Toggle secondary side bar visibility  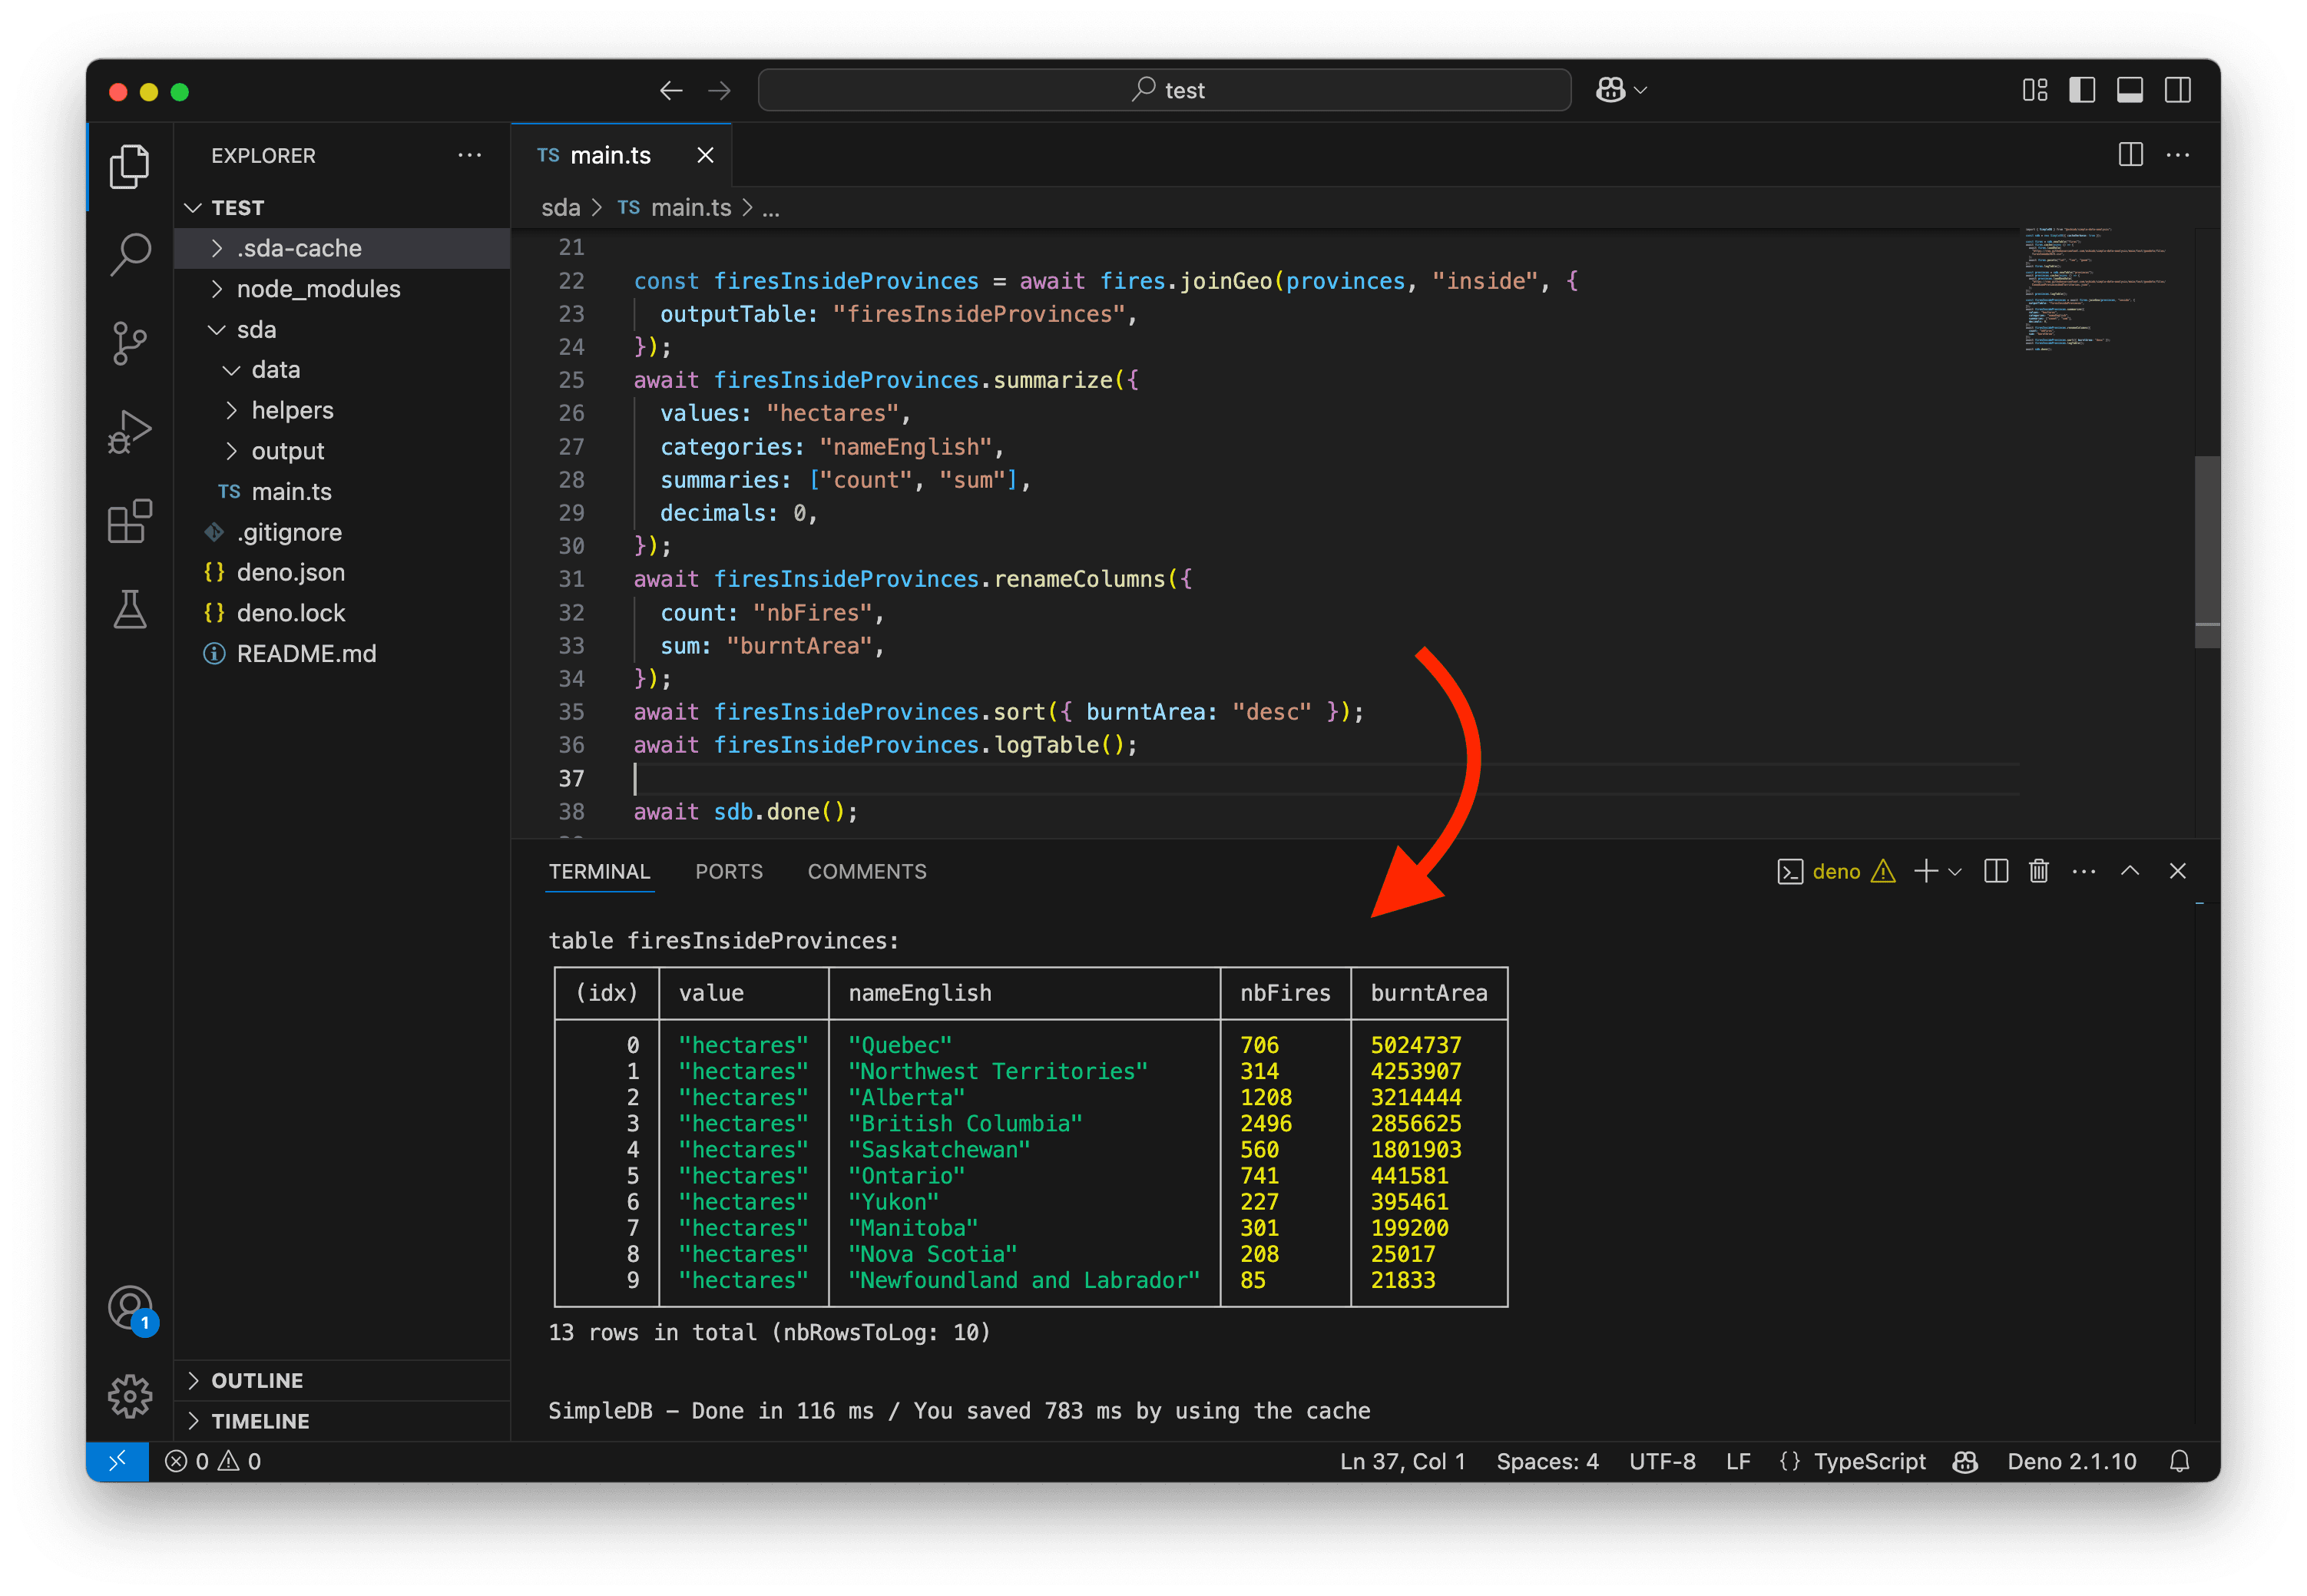2178,90
